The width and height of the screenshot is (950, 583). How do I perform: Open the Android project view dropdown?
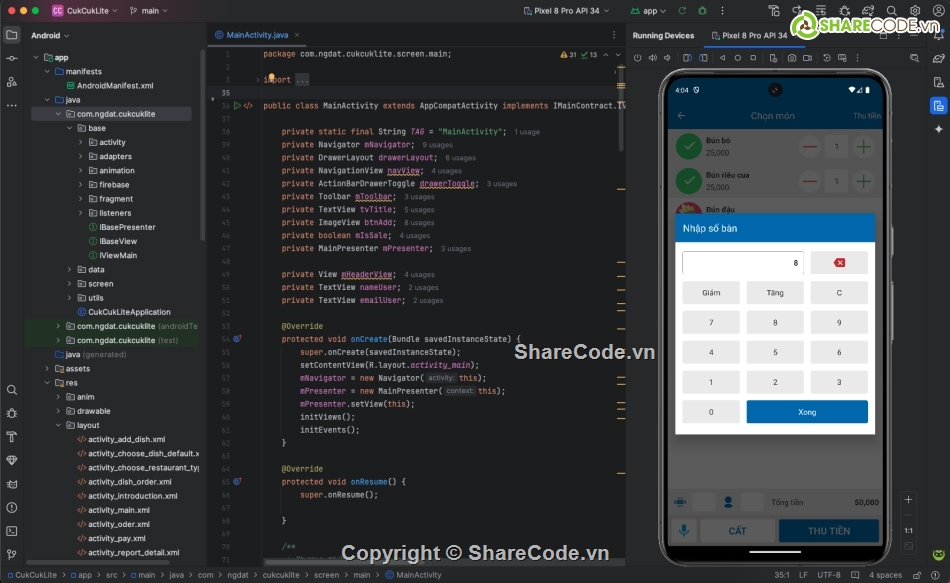tap(50, 35)
